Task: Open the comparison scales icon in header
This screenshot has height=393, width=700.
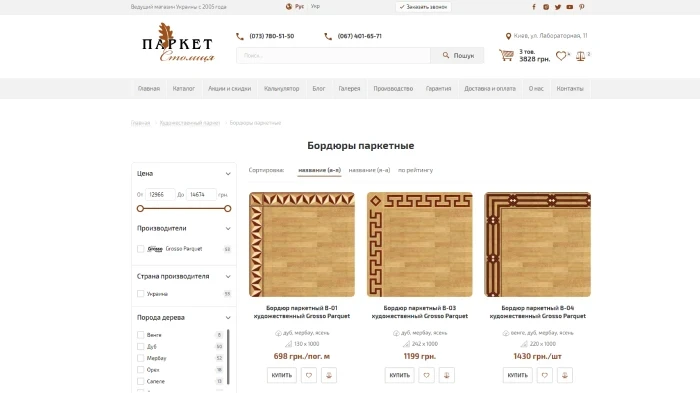Action: pyautogui.click(x=580, y=56)
